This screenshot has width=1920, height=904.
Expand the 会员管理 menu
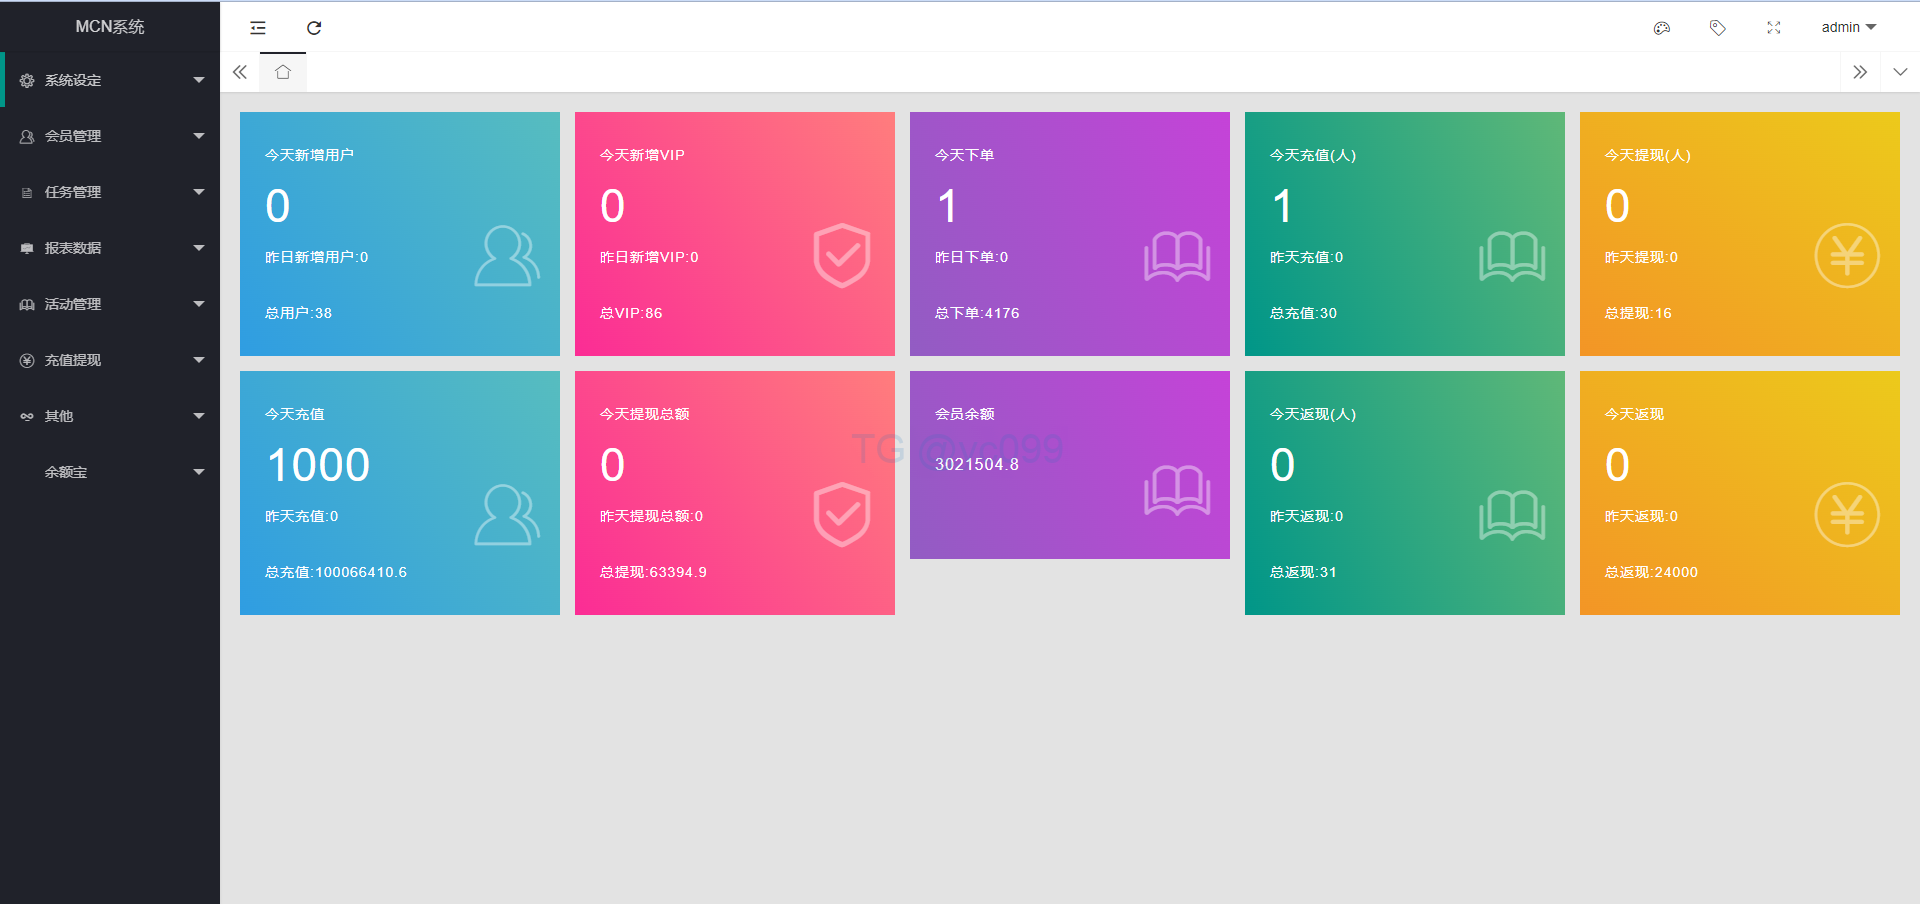tap(110, 136)
